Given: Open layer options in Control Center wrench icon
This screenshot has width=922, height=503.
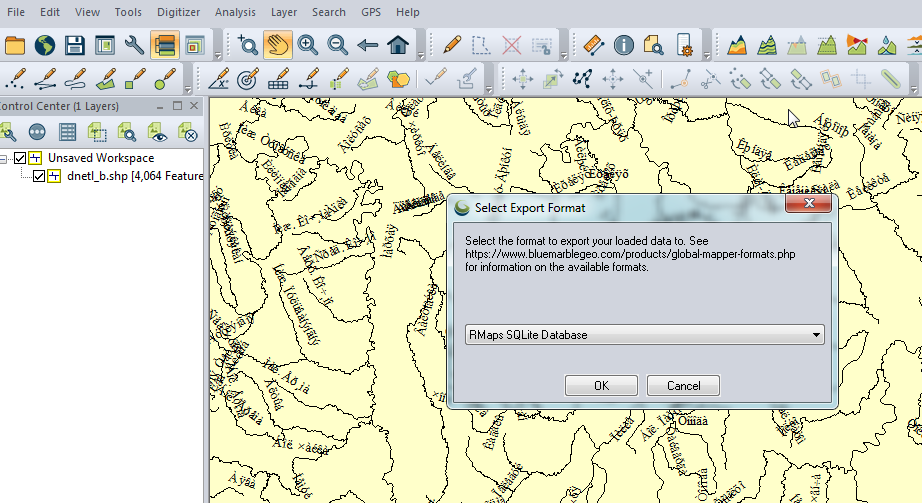Looking at the screenshot, I should [8, 132].
